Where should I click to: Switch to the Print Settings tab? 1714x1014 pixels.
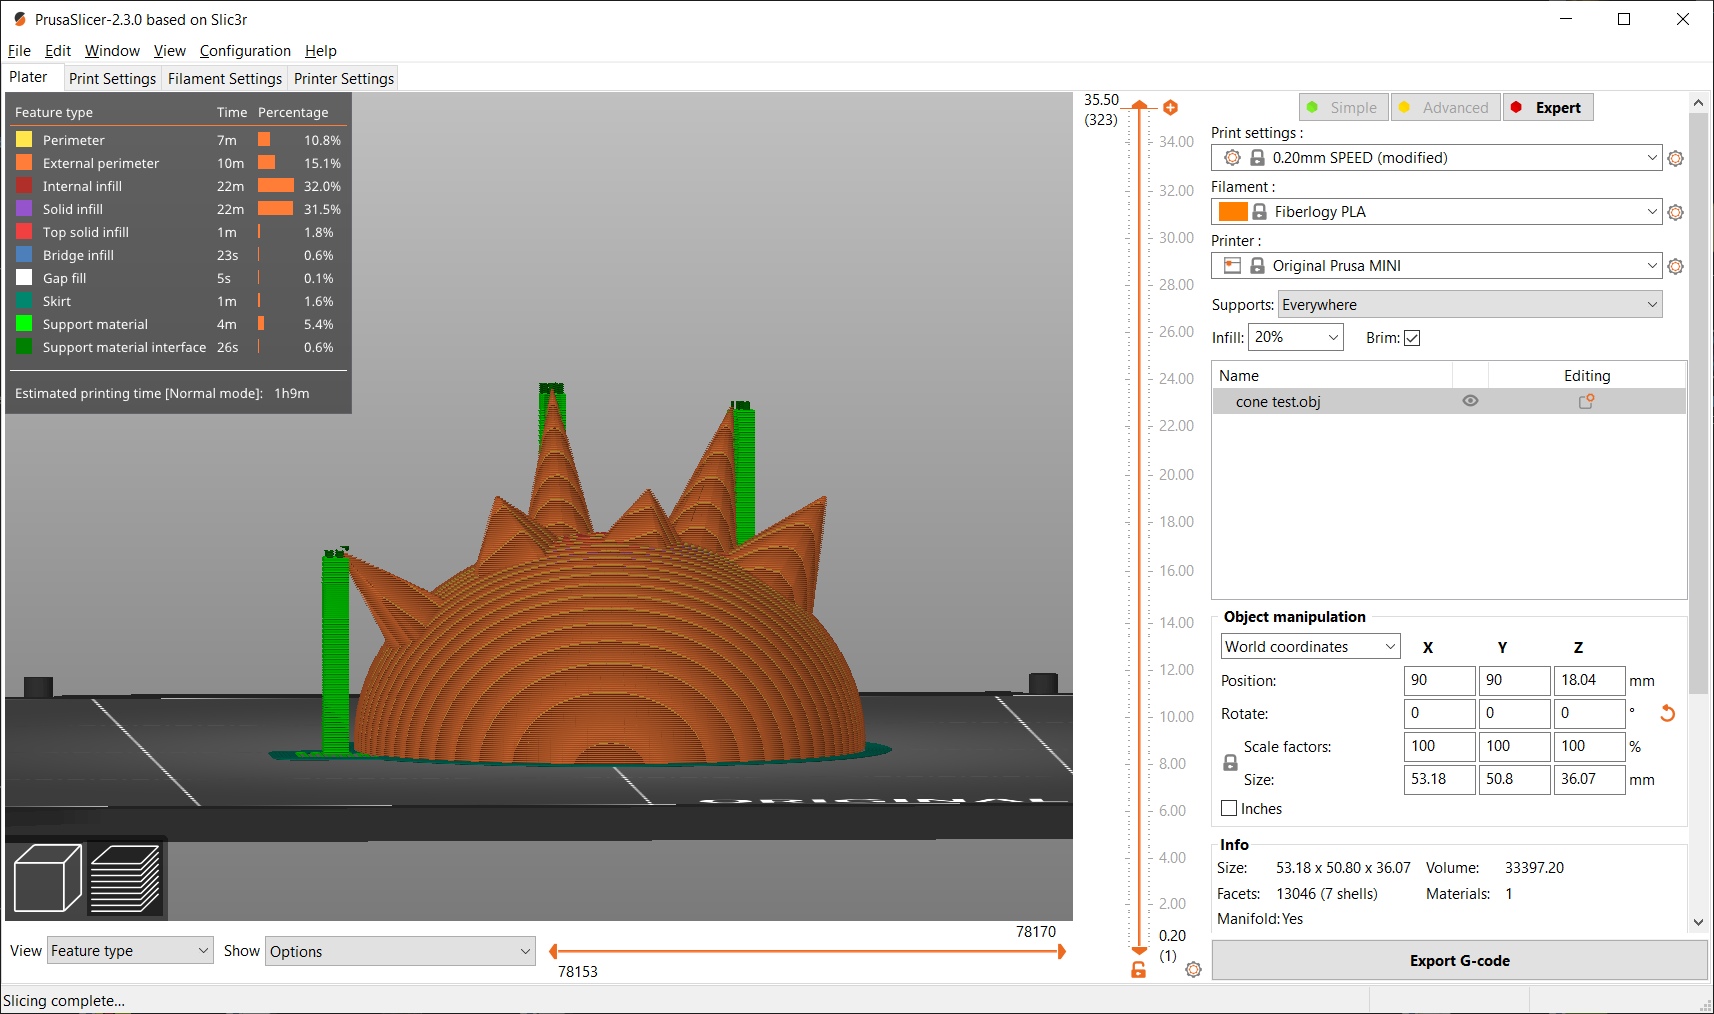(112, 78)
